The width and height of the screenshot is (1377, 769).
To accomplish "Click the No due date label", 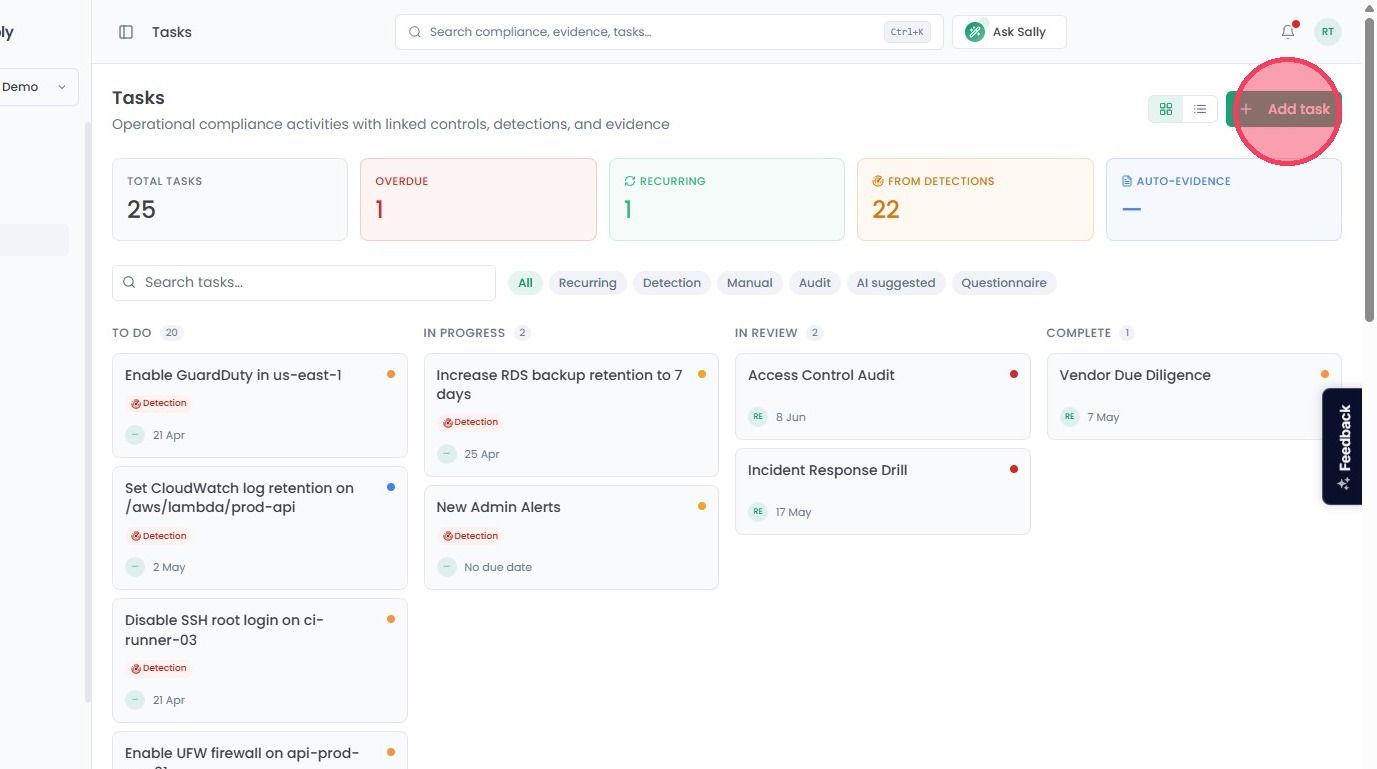I will tap(498, 567).
